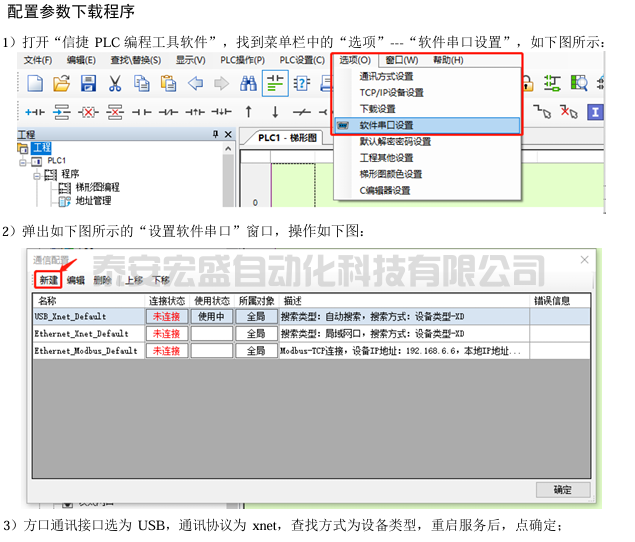Click the Open folder toolbar icon
Screen dimensions: 635x542
62,83
